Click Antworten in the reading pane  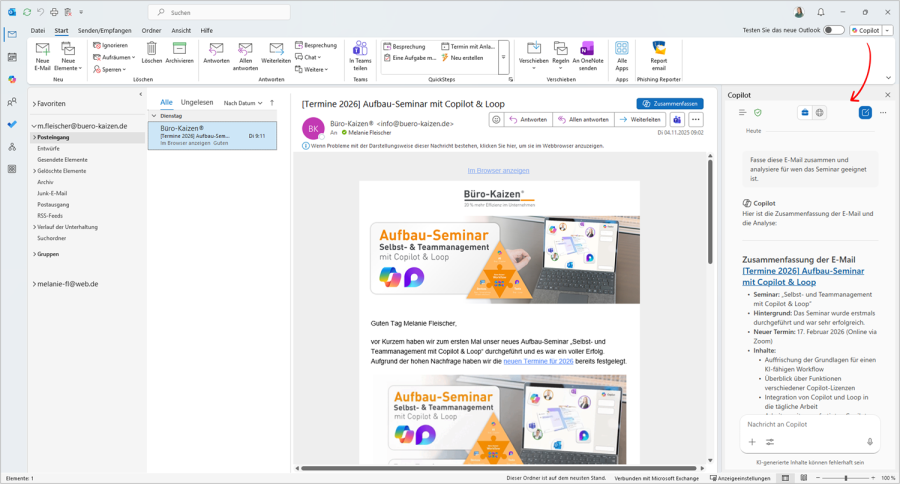[529, 119]
